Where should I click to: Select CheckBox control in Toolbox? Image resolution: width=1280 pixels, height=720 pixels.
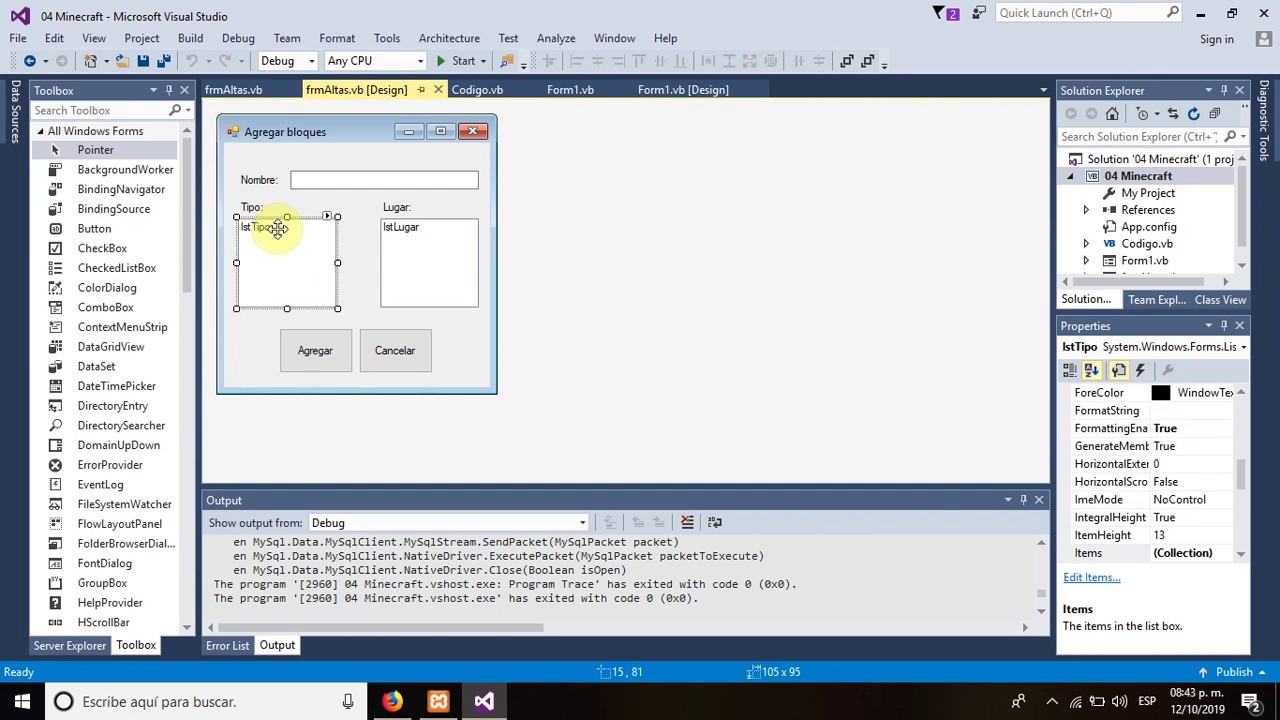coord(105,249)
